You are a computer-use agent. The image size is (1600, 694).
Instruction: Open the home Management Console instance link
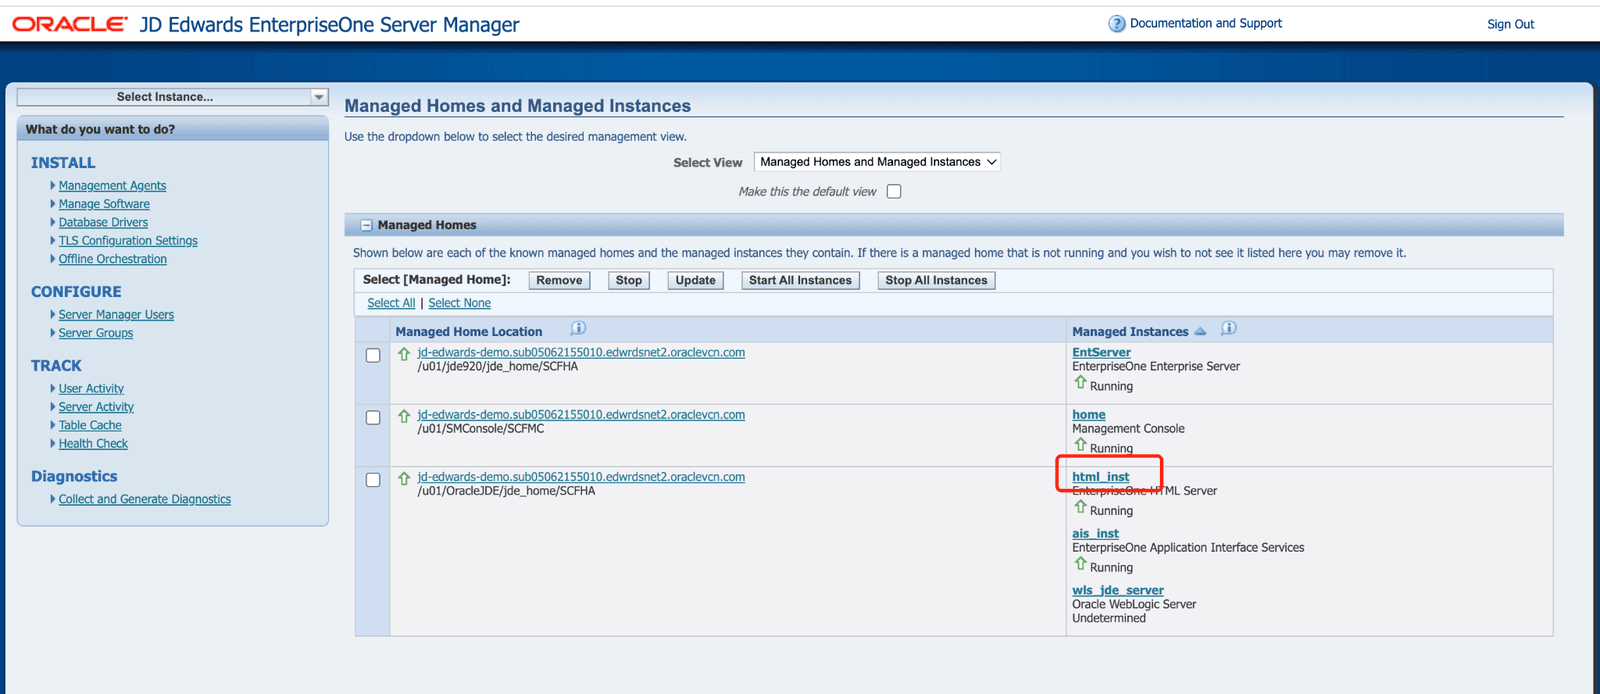1089,414
